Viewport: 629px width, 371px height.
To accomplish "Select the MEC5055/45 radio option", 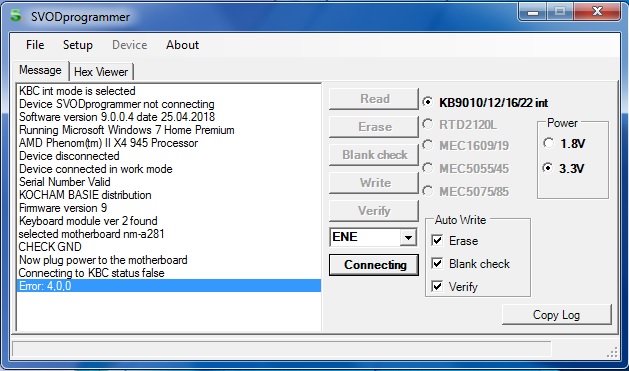I will click(428, 168).
